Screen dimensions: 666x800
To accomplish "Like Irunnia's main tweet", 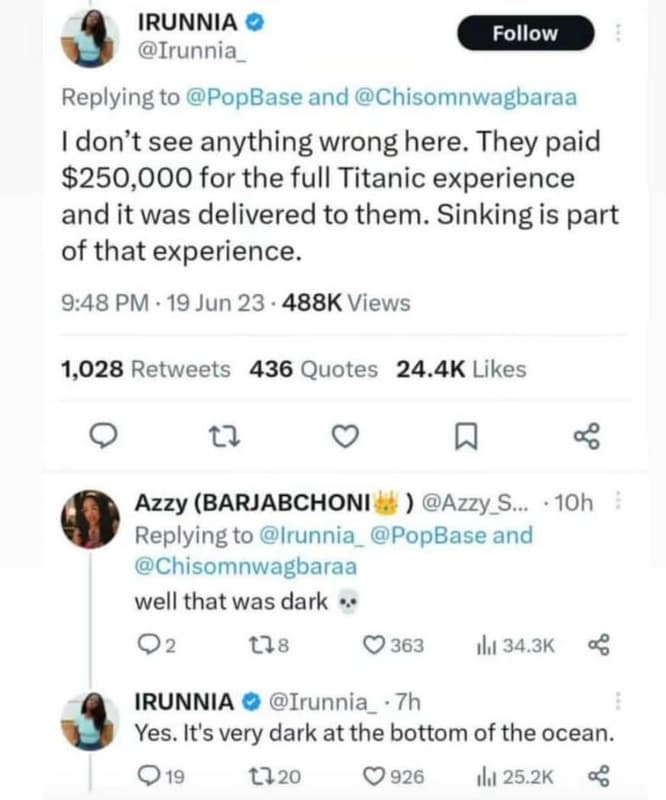I will coord(345,436).
